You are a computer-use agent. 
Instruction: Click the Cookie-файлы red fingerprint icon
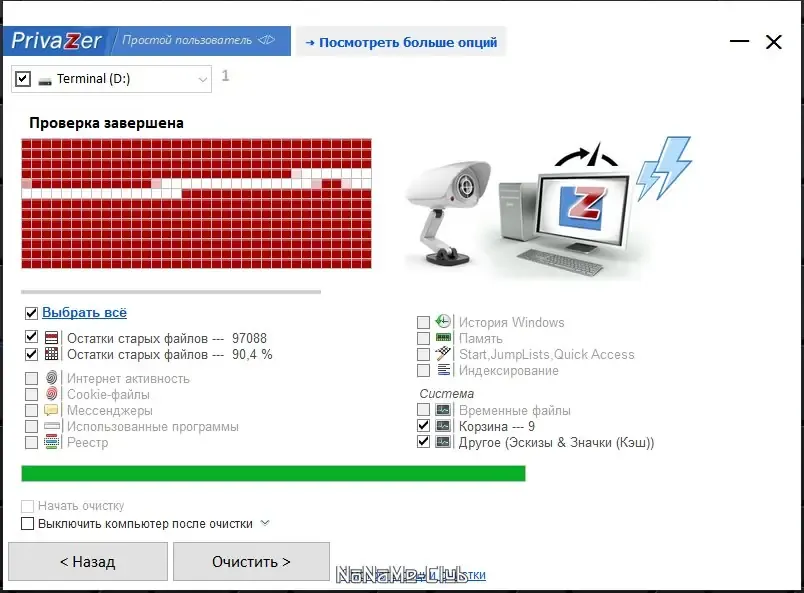51,393
